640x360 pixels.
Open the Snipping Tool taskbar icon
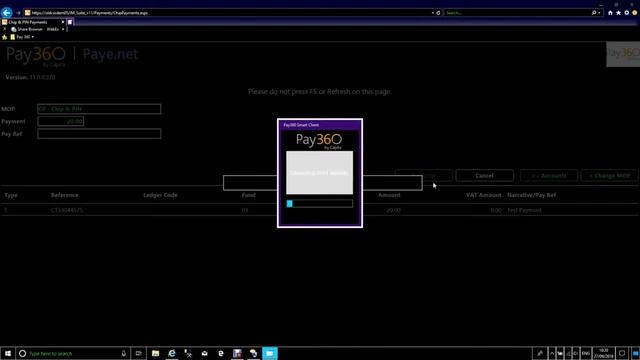pos(188,353)
